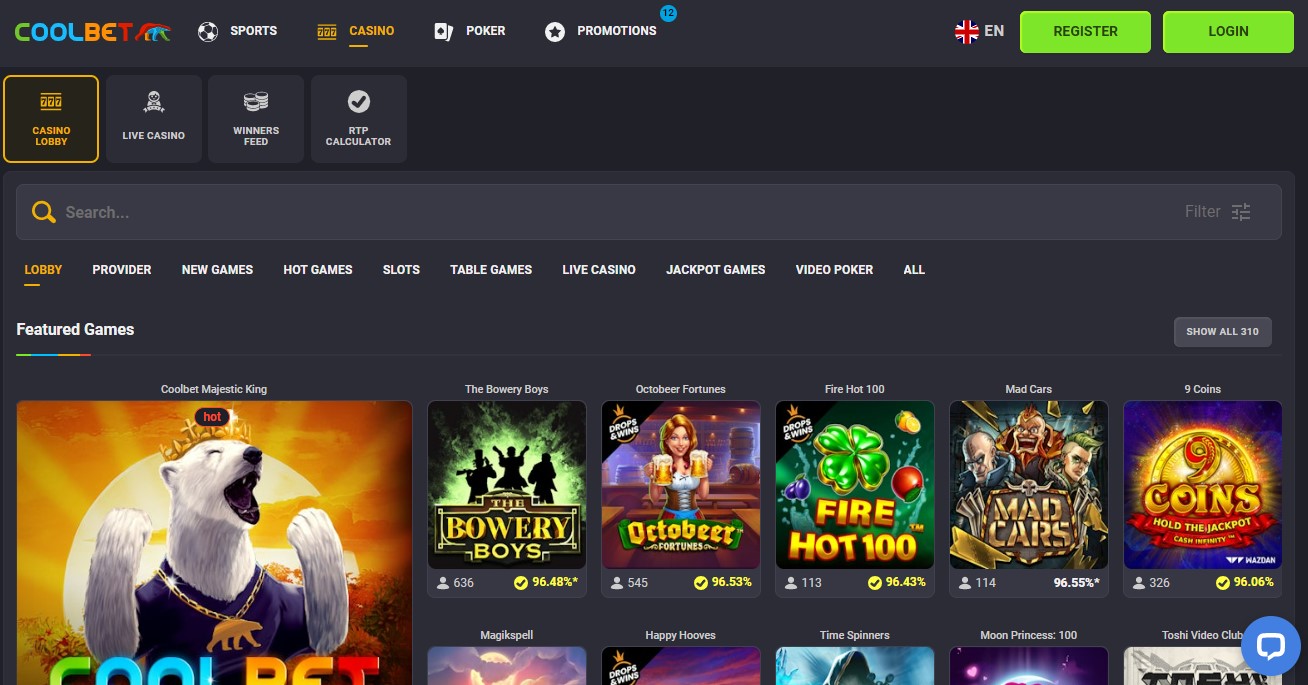Click the Register button
The image size is (1308, 685).
[x=1085, y=31]
